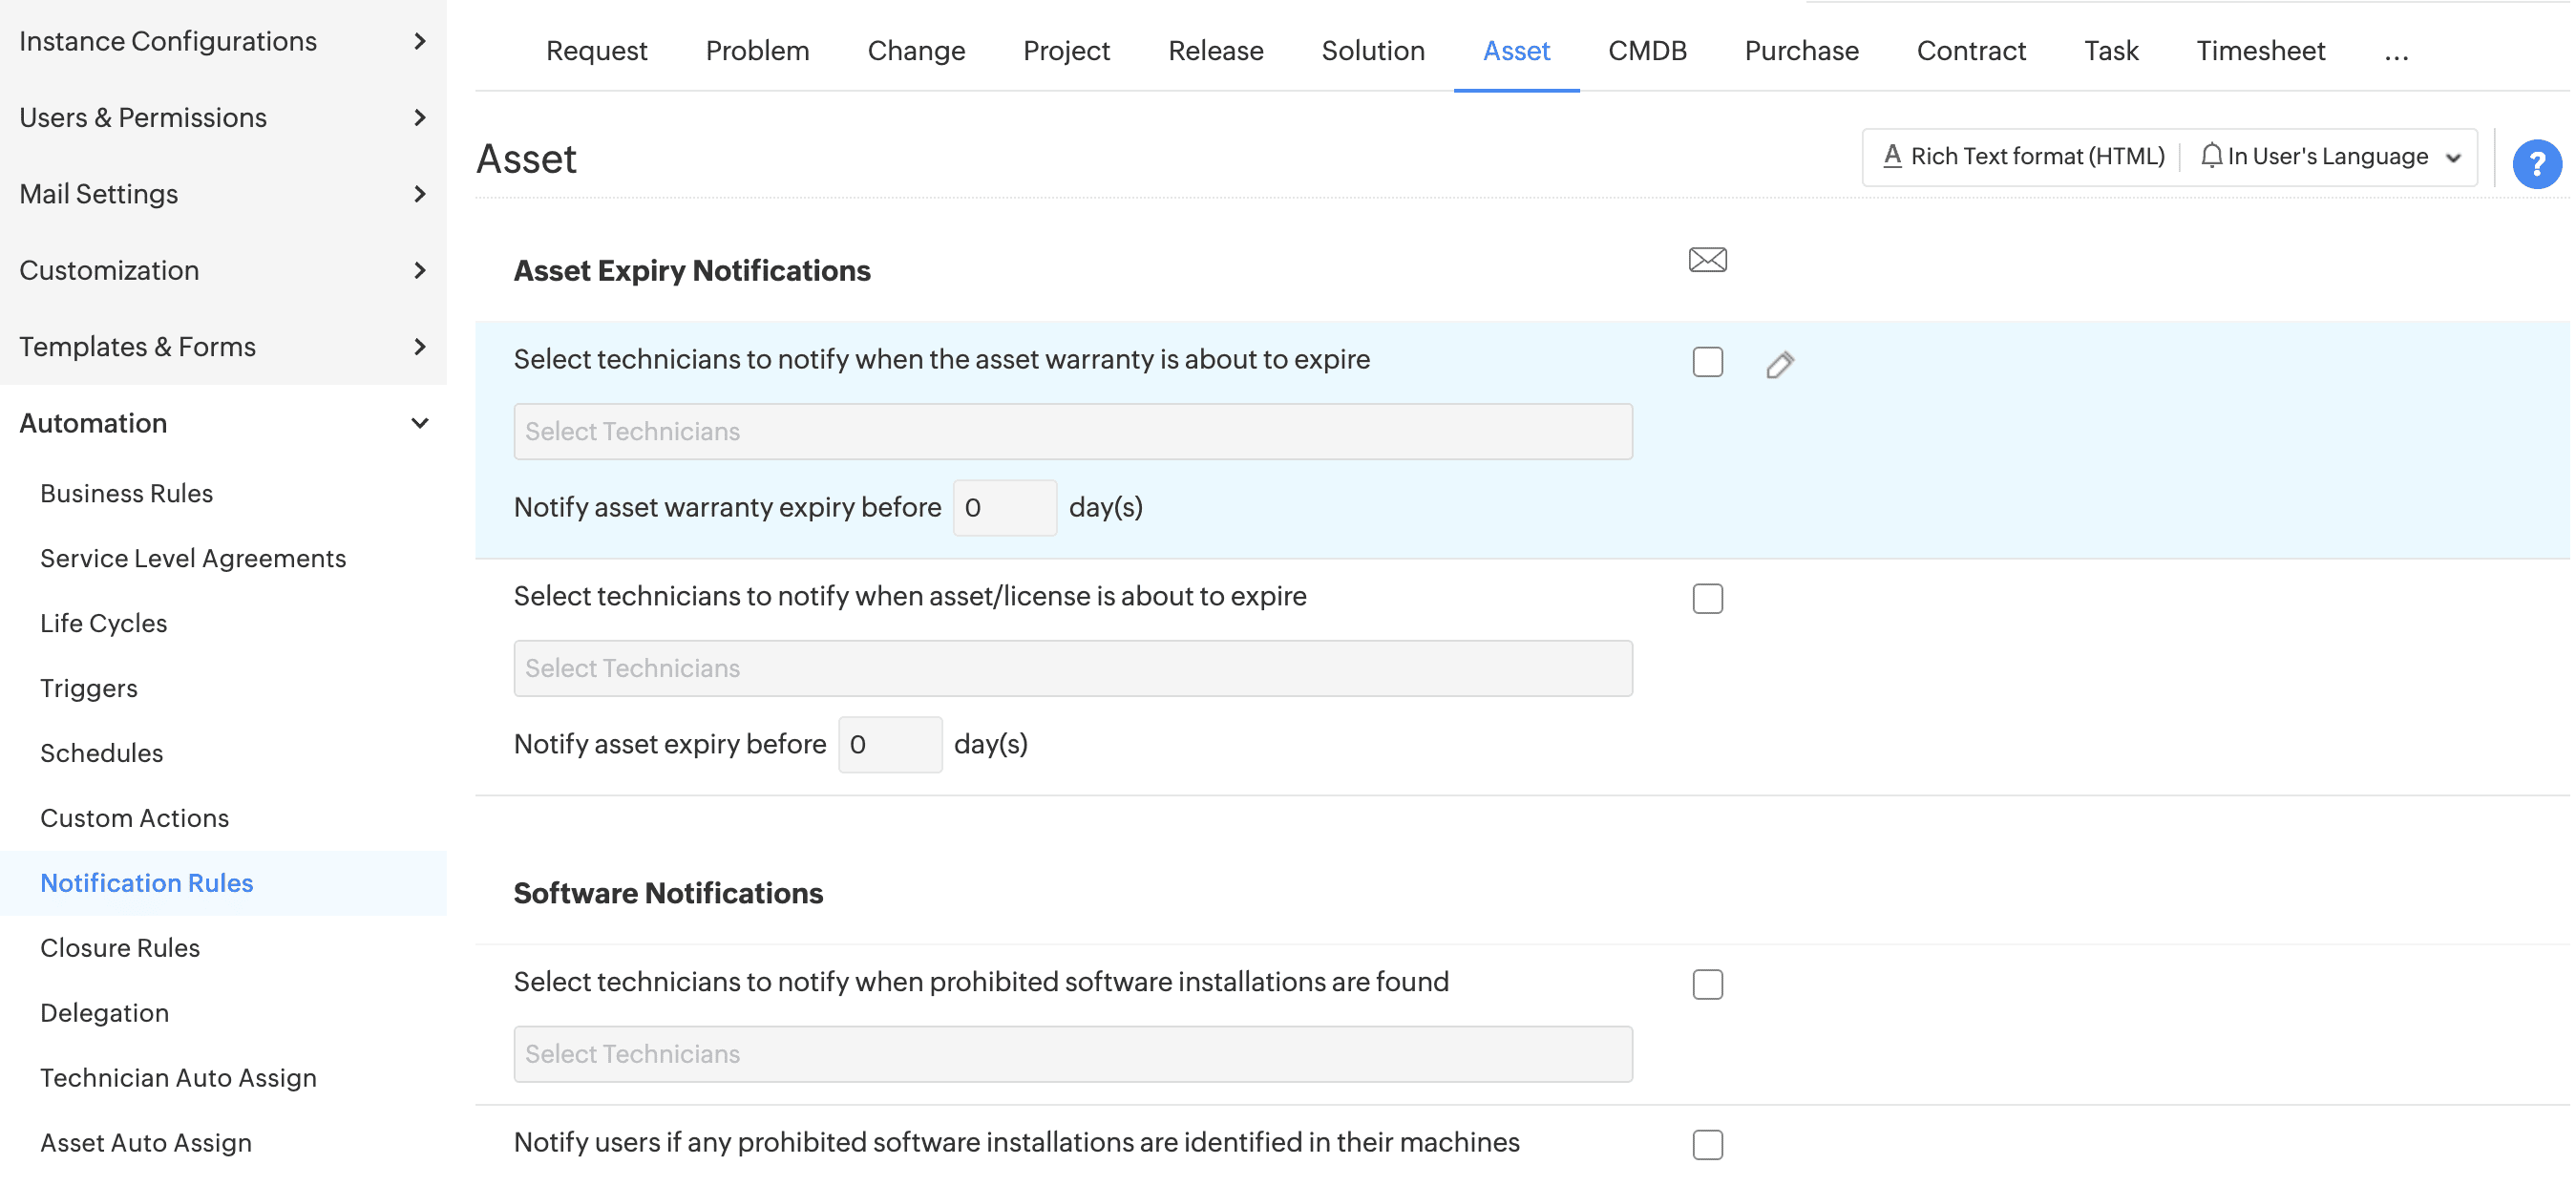Enable asset warranty expiry notification checkbox

(1707, 362)
